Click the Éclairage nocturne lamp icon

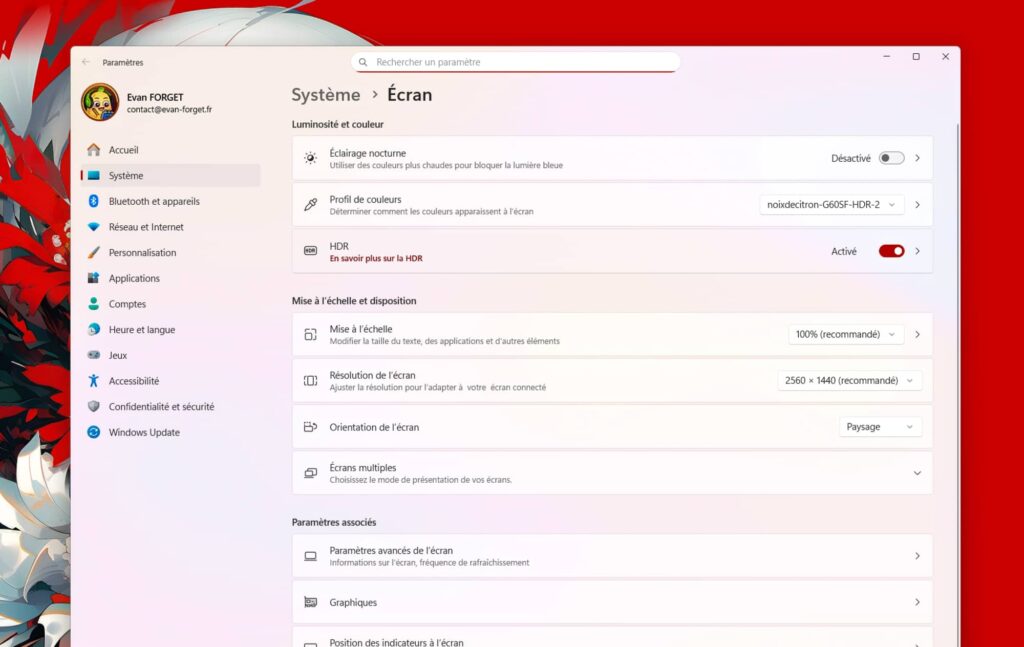click(x=309, y=157)
